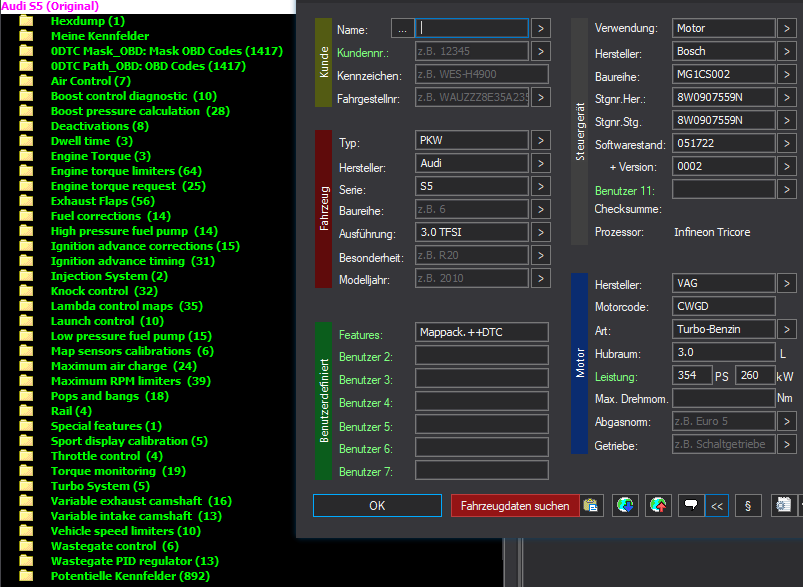This screenshot has width=803, height=587.
Task: Click the globe download icon with blue arrow
Action: 625,506
